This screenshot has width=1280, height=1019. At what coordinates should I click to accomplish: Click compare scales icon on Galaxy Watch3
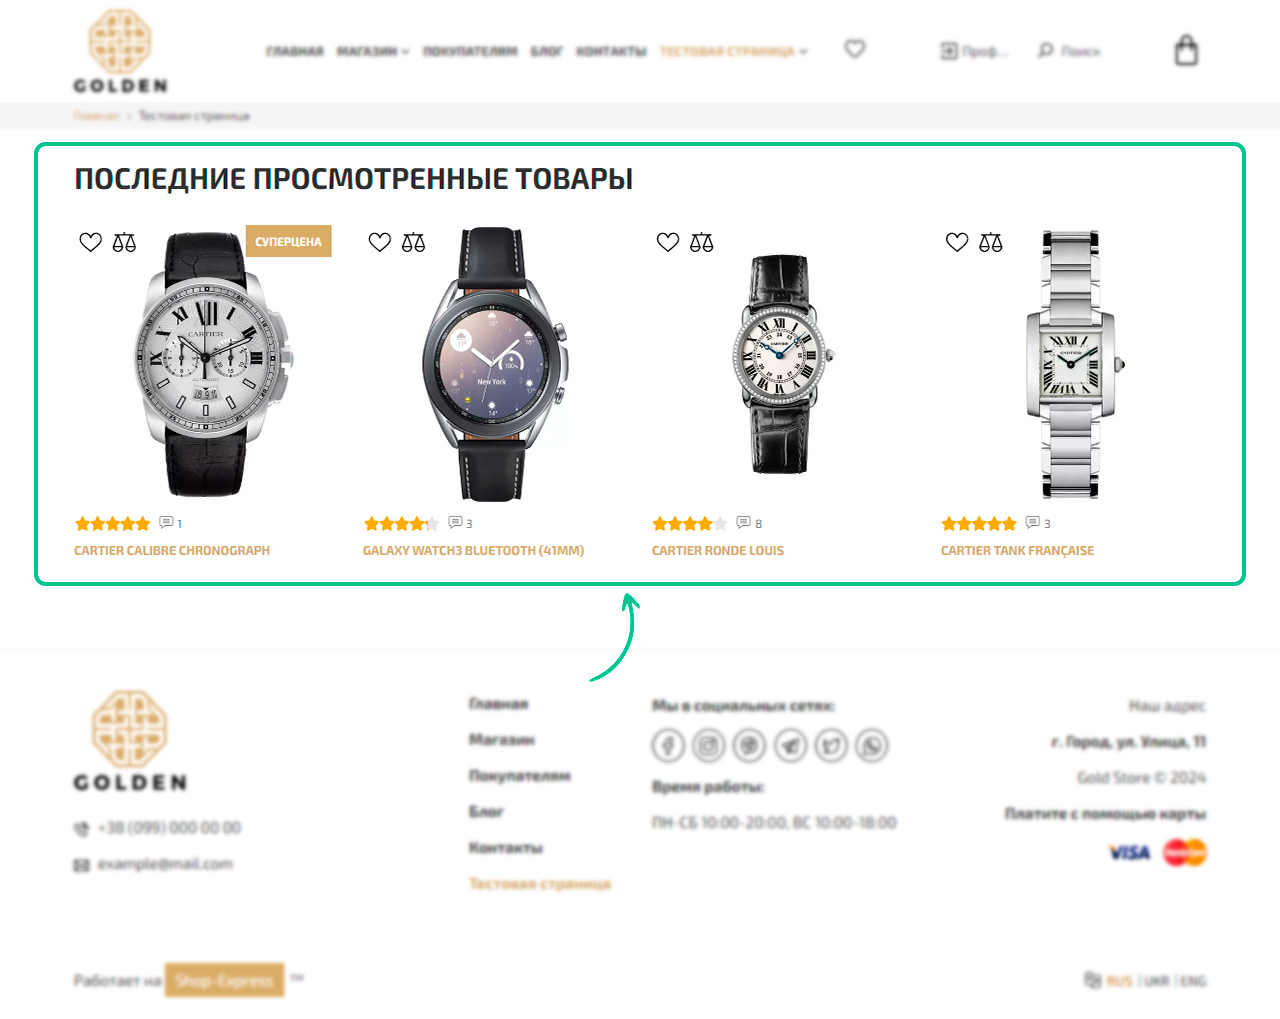(x=413, y=242)
